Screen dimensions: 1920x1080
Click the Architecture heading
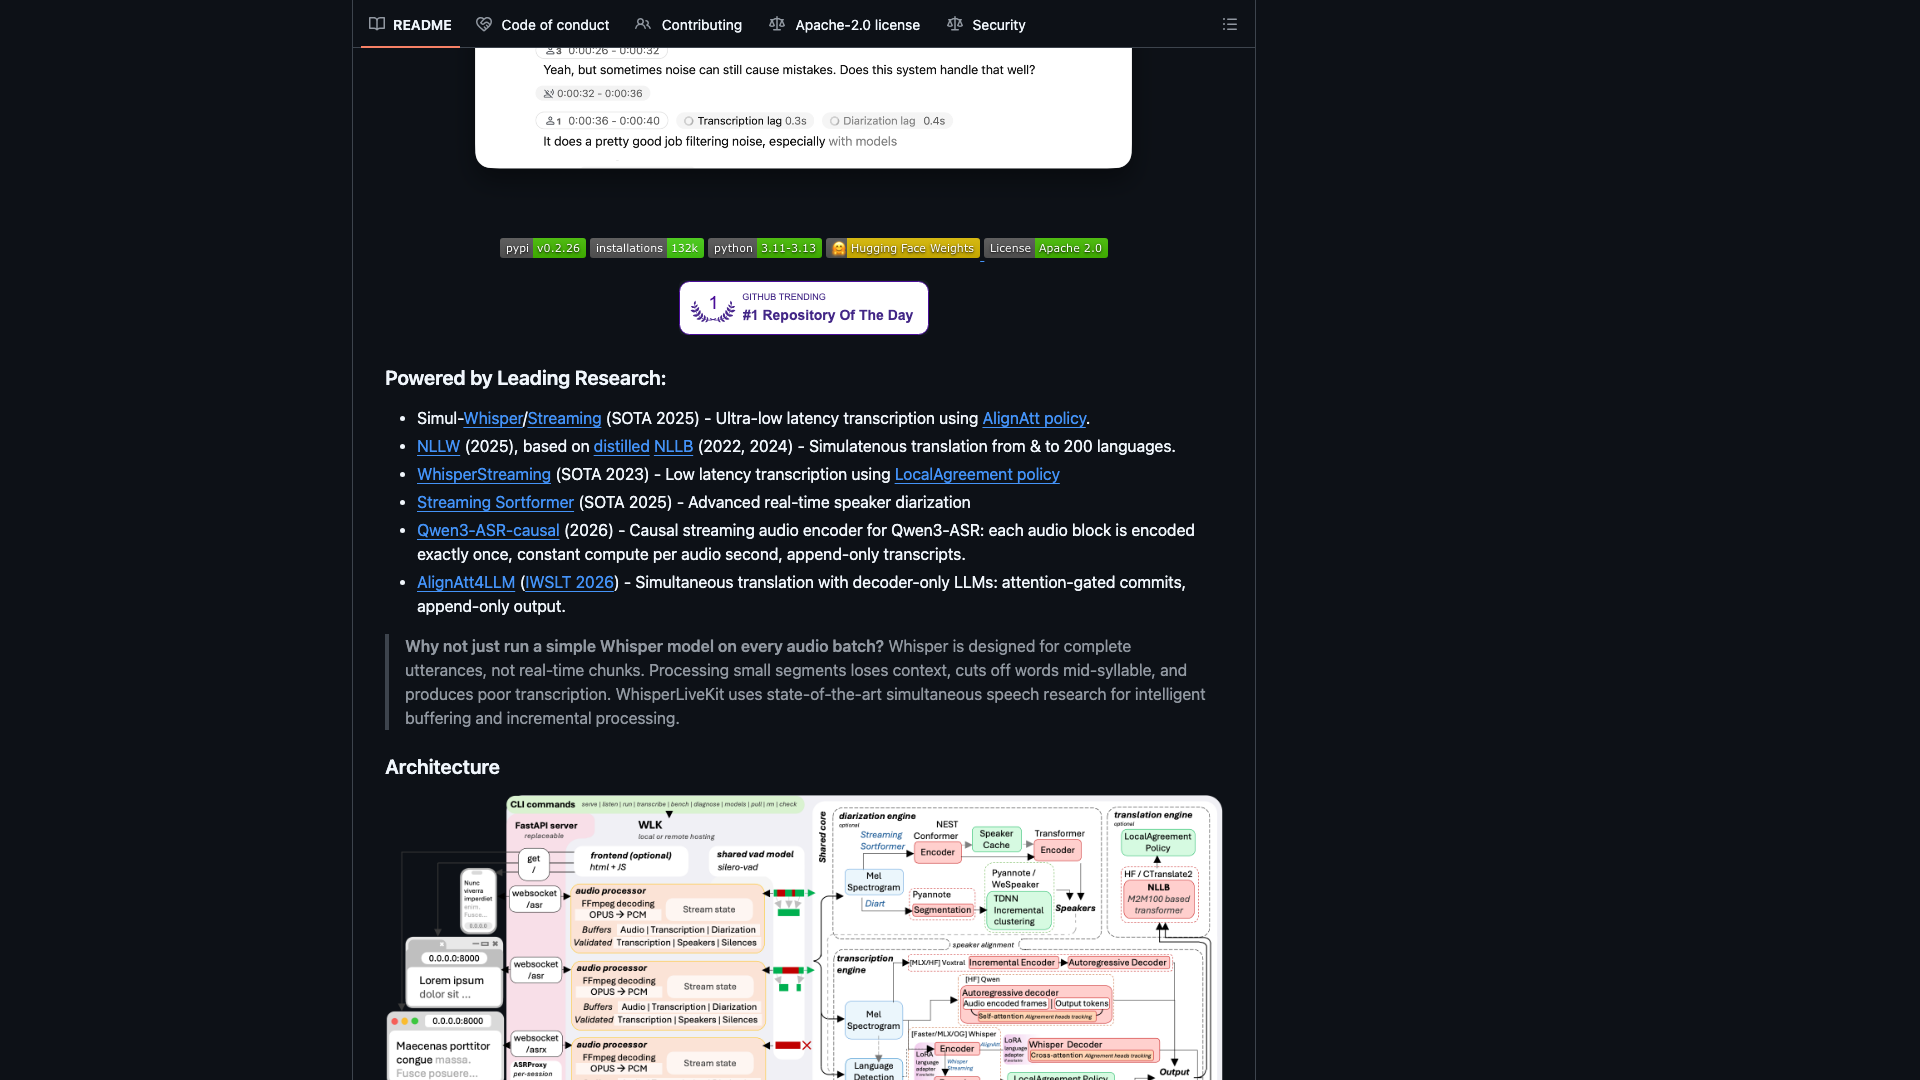[442, 767]
